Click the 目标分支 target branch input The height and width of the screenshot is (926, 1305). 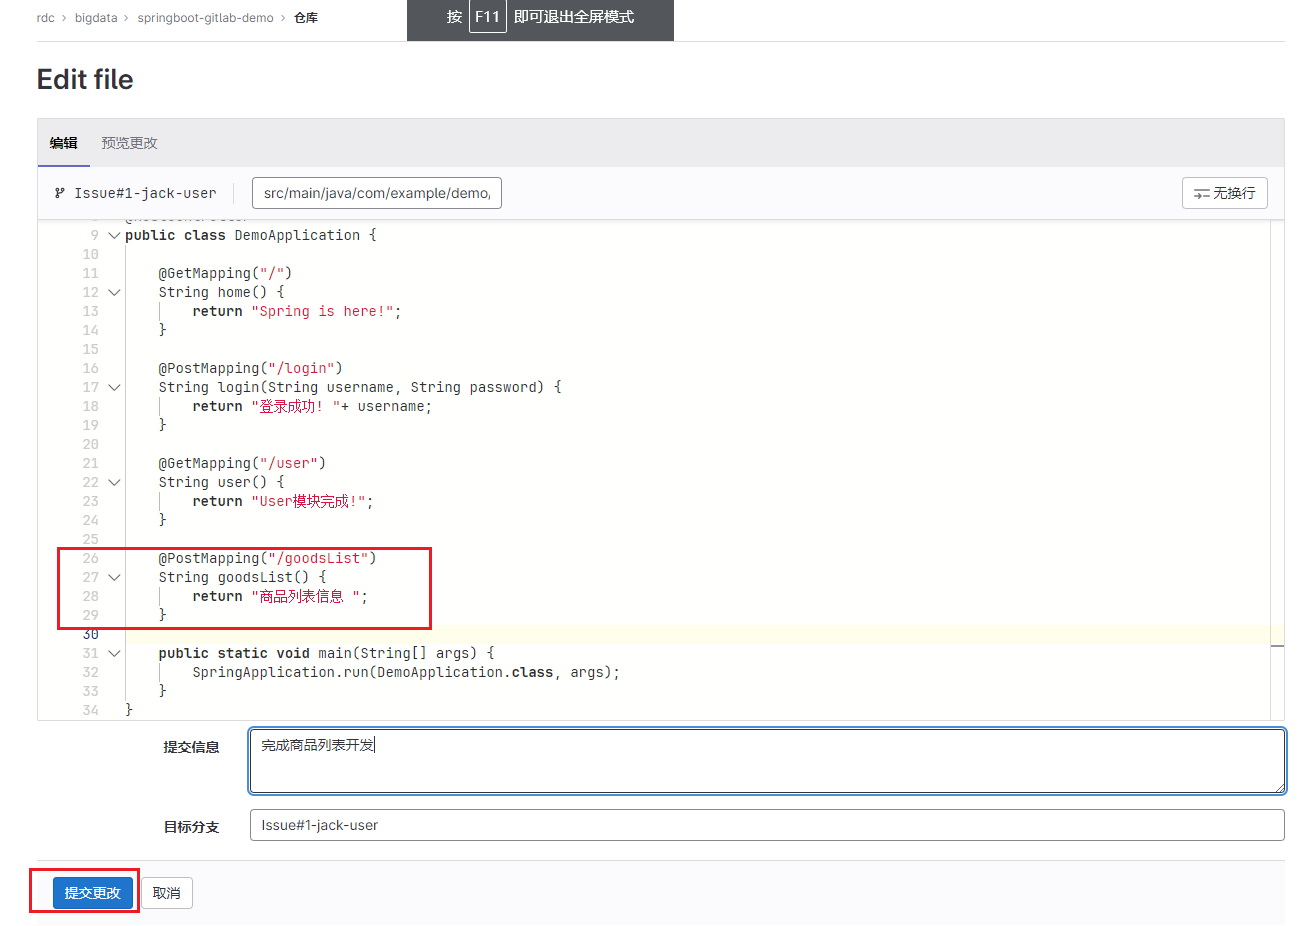[x=767, y=825]
